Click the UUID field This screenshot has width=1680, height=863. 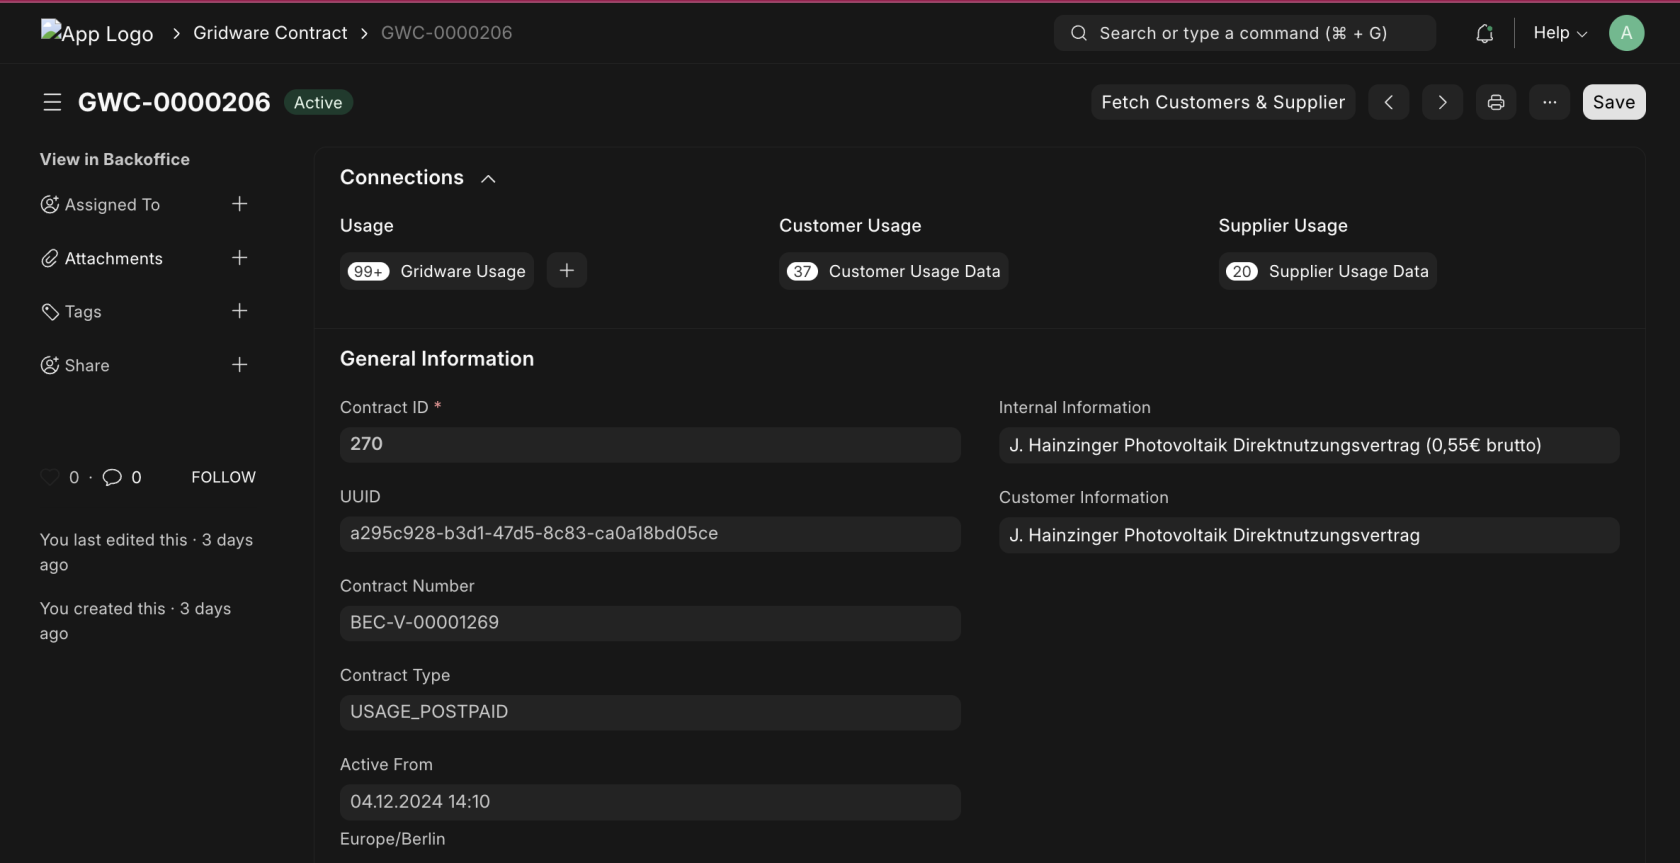click(650, 534)
